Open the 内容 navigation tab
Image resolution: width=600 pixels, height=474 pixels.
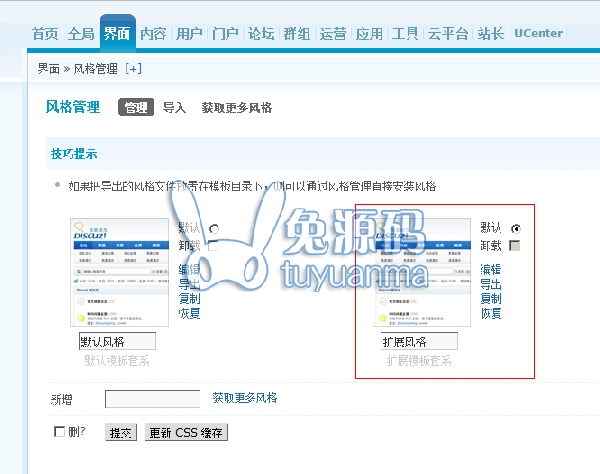pos(153,34)
